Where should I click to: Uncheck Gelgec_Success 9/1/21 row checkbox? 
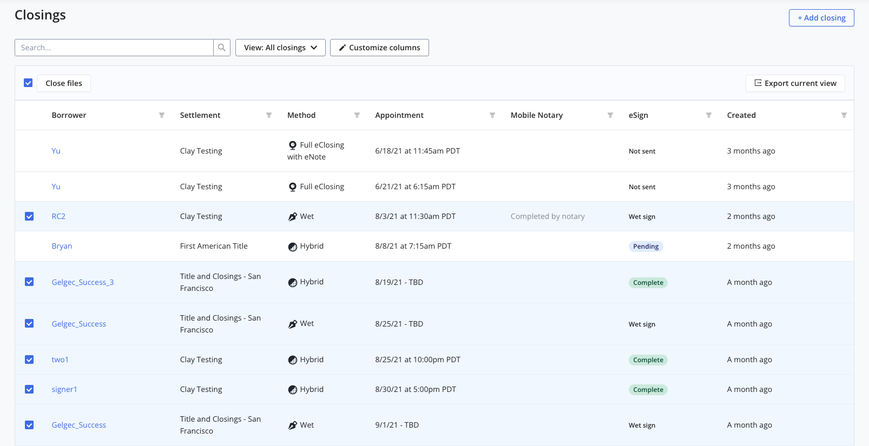tap(29, 425)
